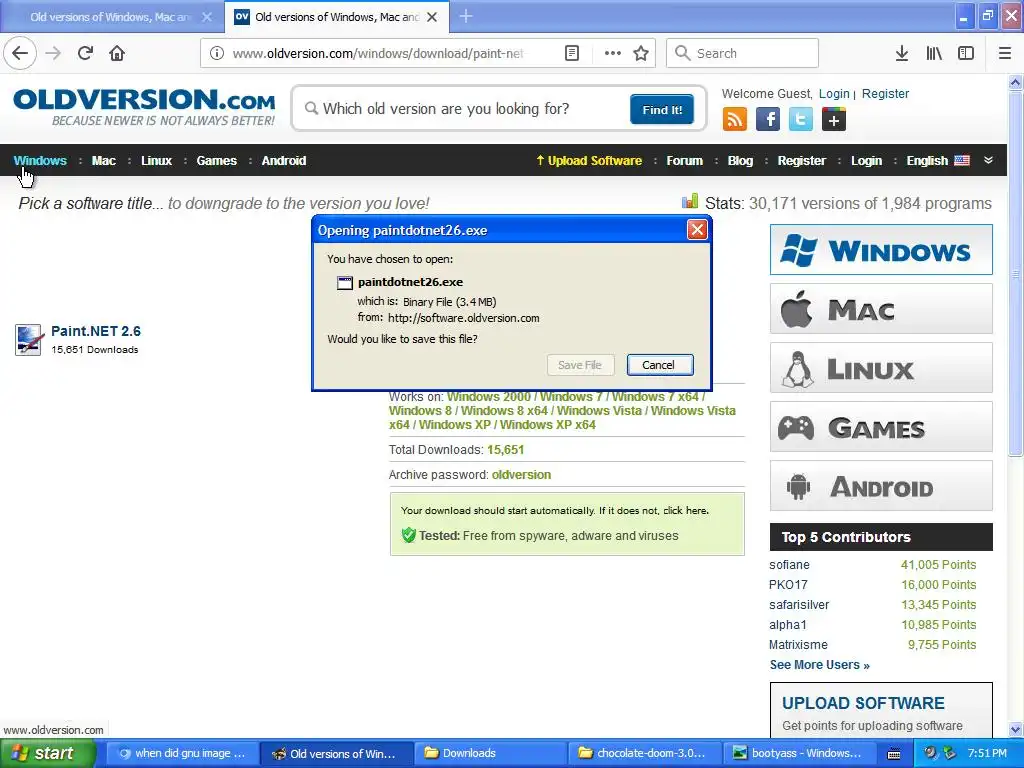The width and height of the screenshot is (1024, 768).
Task: Open the language dropdown chevron
Action: tap(988, 160)
